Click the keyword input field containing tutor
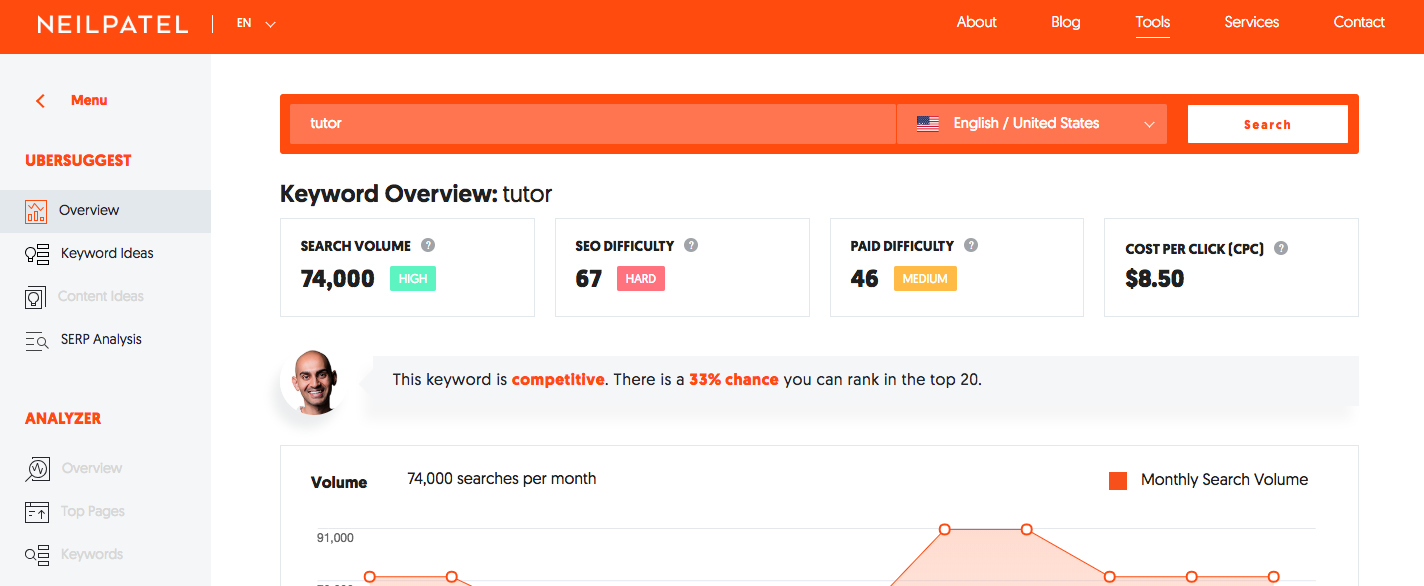Screen dimensions: 1424x586 pos(592,124)
